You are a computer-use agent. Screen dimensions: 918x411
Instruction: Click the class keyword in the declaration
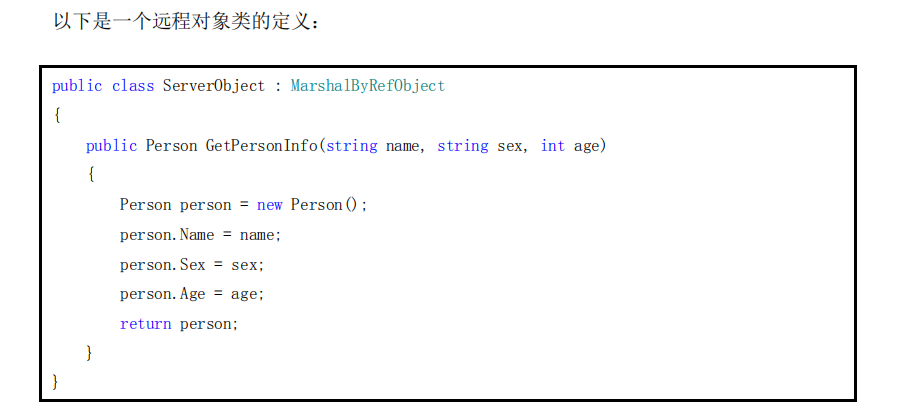(x=132, y=86)
